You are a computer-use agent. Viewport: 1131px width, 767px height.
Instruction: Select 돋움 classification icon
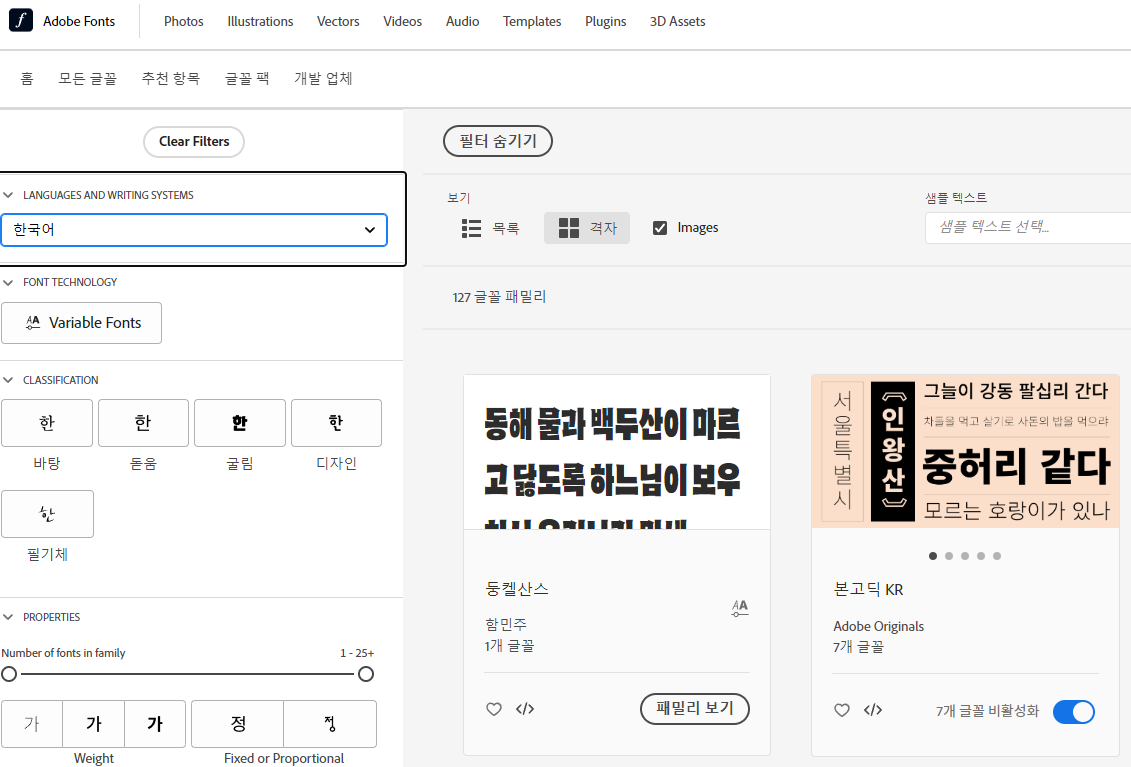click(143, 423)
